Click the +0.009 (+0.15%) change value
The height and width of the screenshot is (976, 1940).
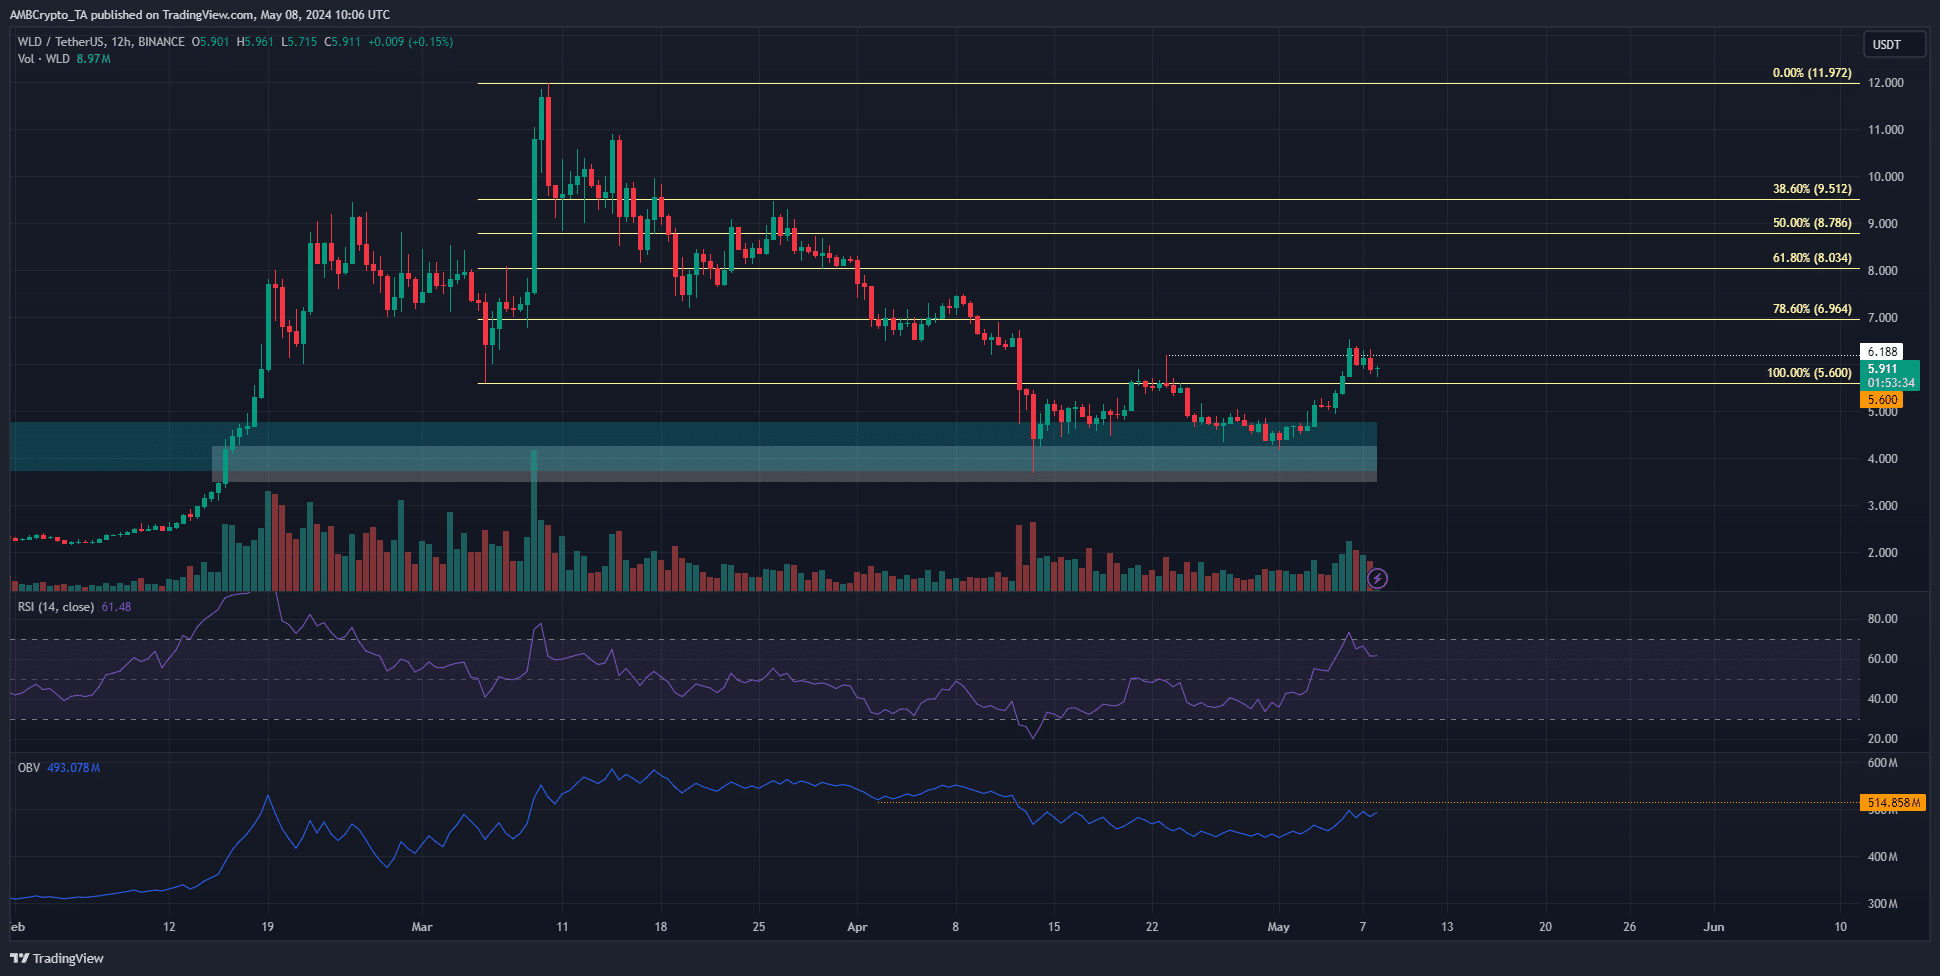(x=411, y=42)
